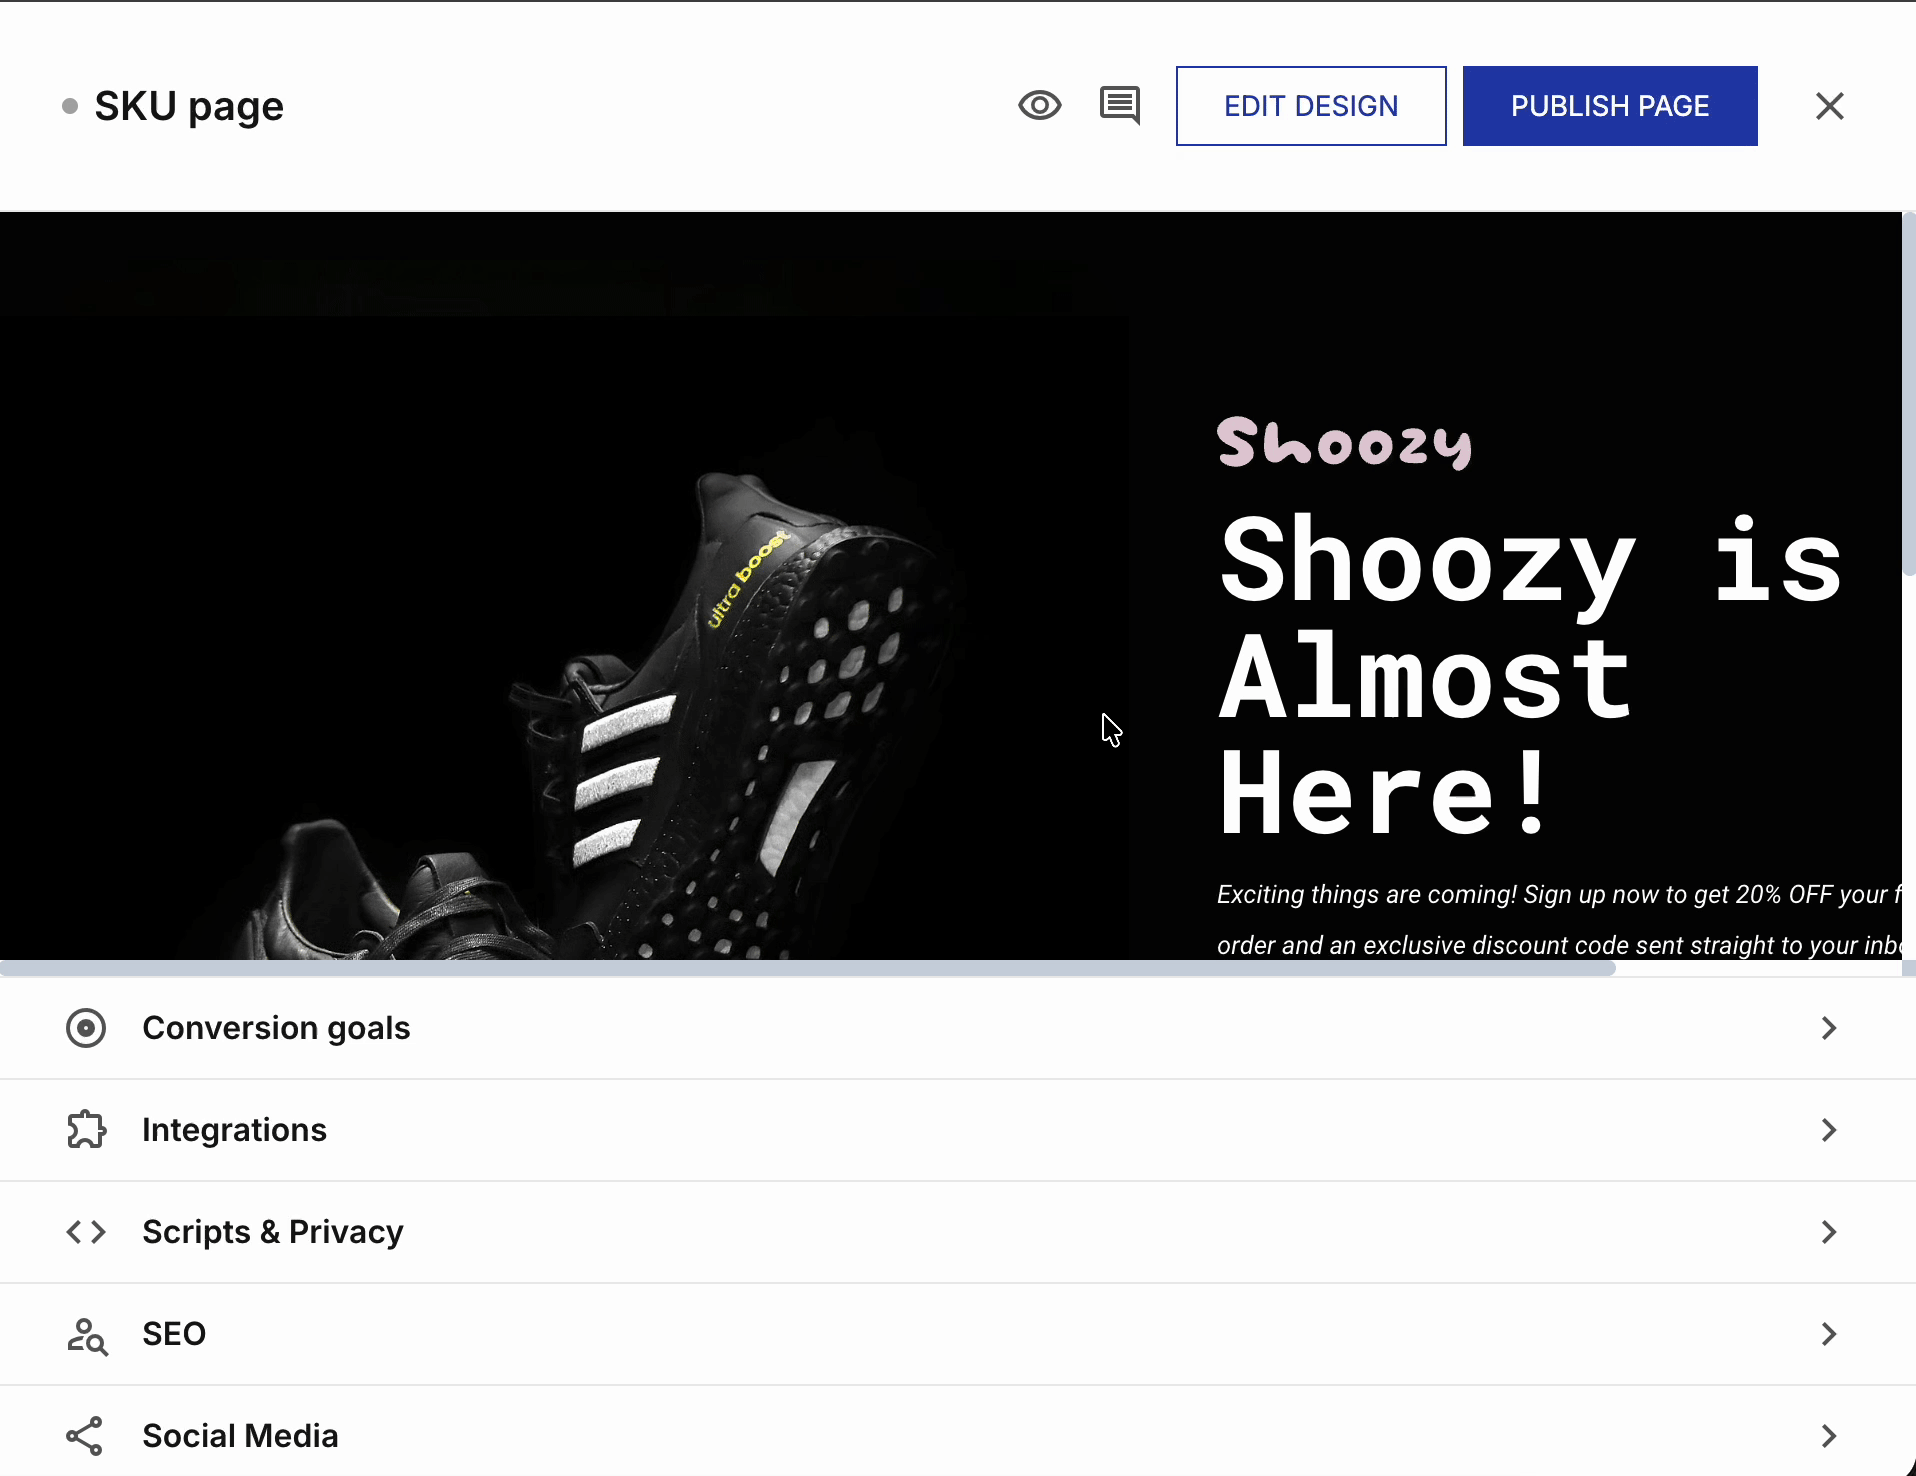Image resolution: width=1916 pixels, height=1476 pixels.
Task: Click the Integrations puzzle piece icon
Action: tap(86, 1130)
